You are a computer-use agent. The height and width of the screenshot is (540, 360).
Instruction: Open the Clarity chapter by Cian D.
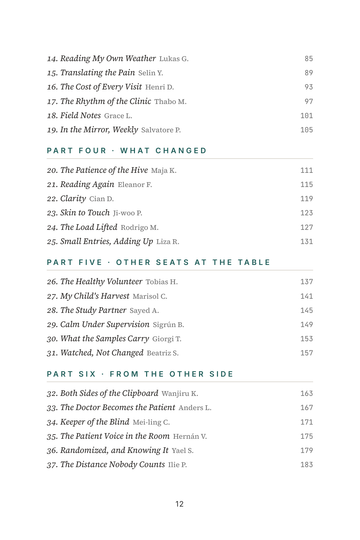pos(180,199)
